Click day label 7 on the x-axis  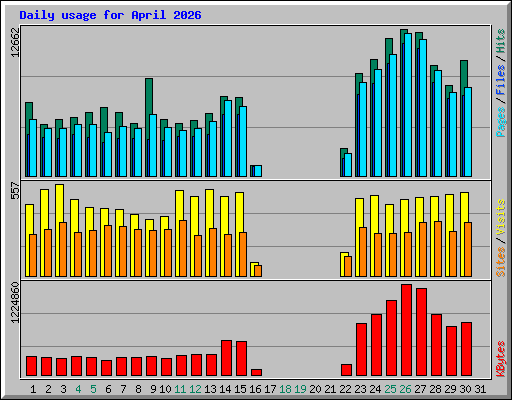(123, 389)
